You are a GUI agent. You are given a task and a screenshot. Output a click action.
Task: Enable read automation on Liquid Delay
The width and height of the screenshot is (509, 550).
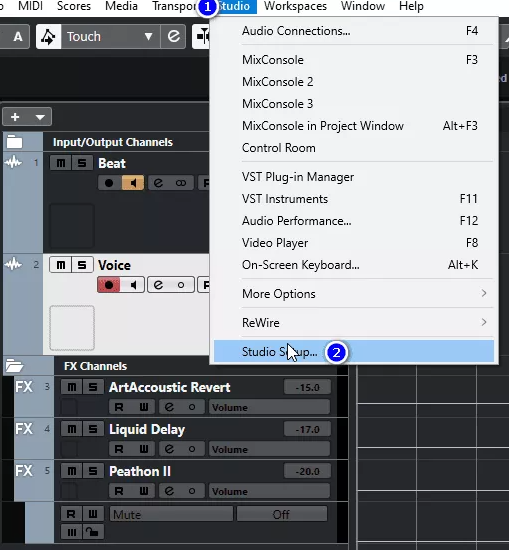tap(119, 449)
